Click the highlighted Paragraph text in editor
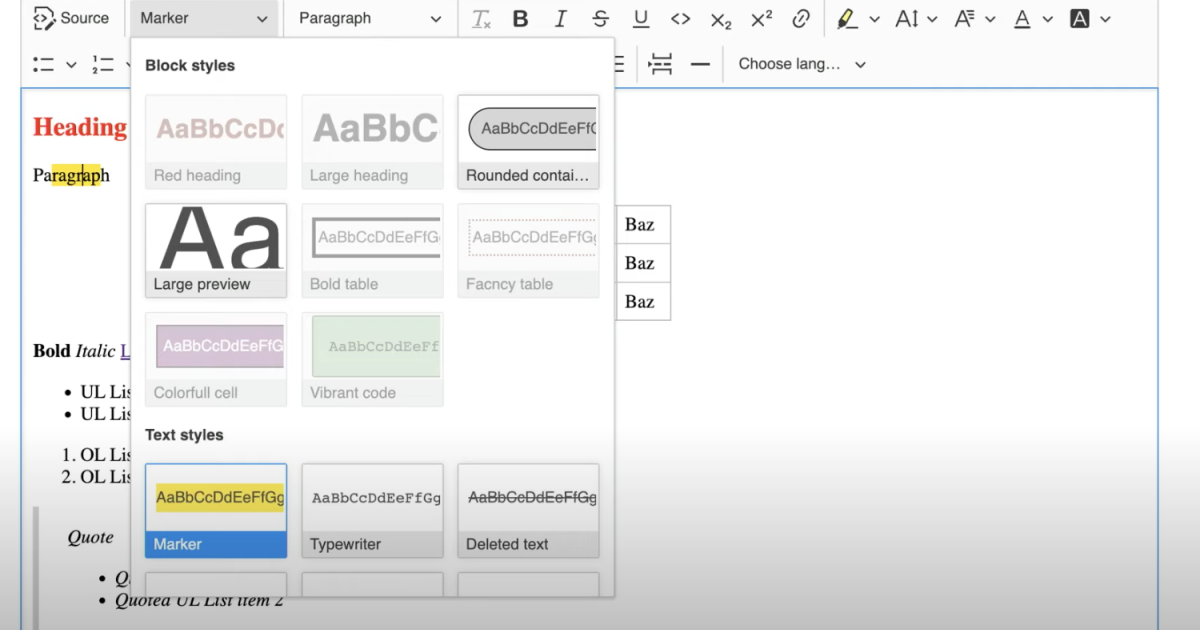The image size is (1200, 630). (x=71, y=175)
